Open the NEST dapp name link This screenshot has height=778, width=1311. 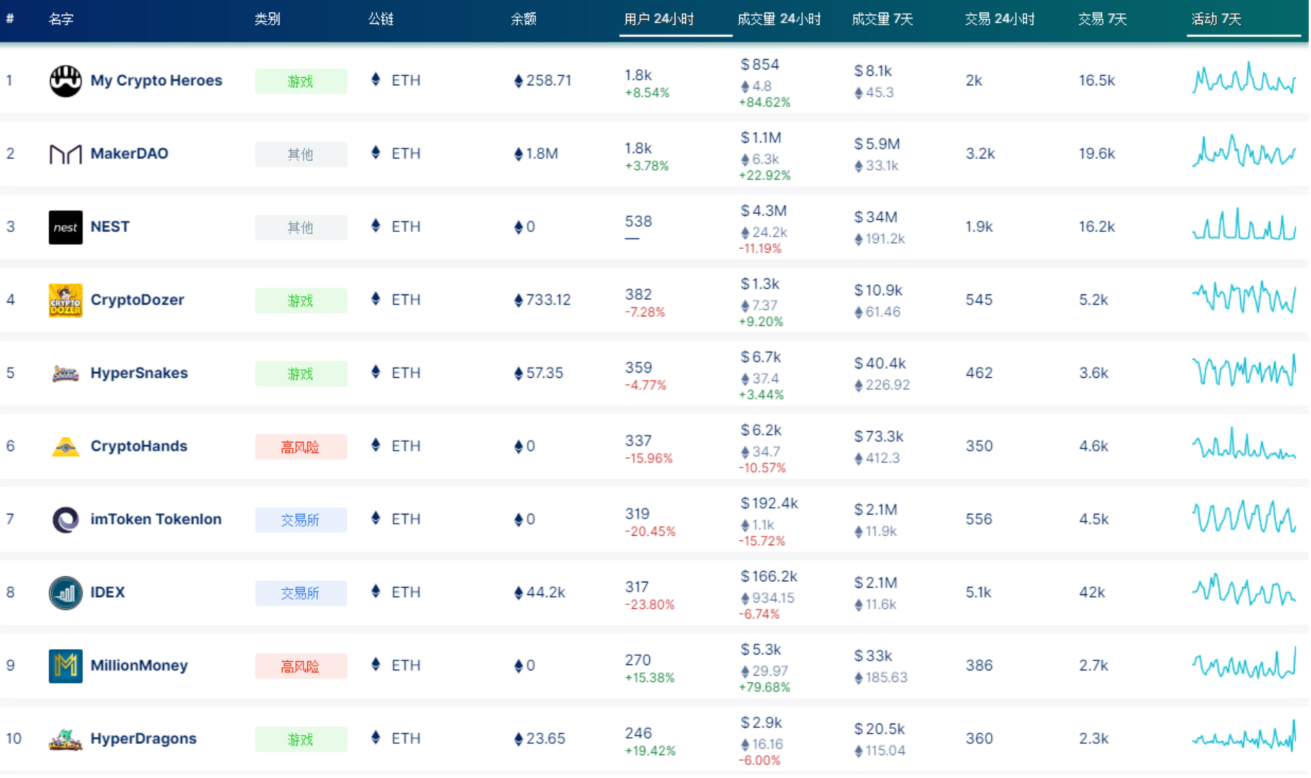110,227
